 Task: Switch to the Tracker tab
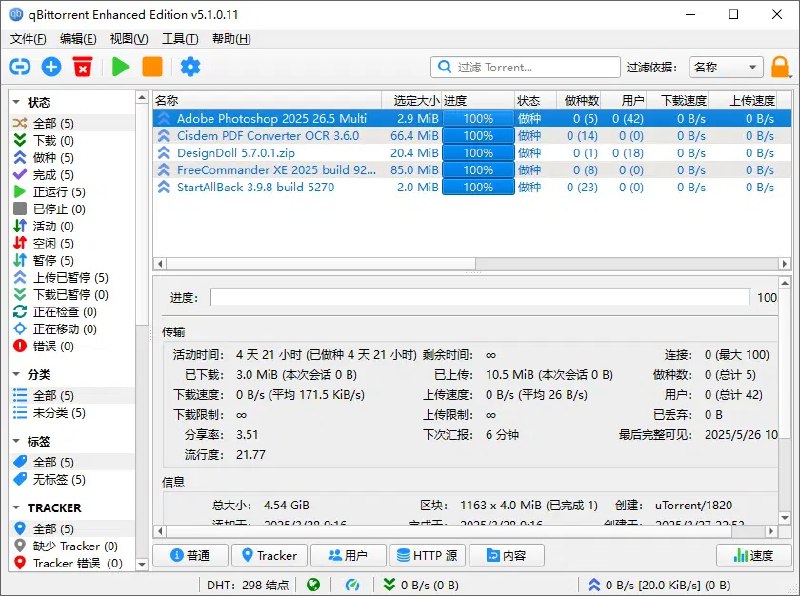tap(268, 555)
